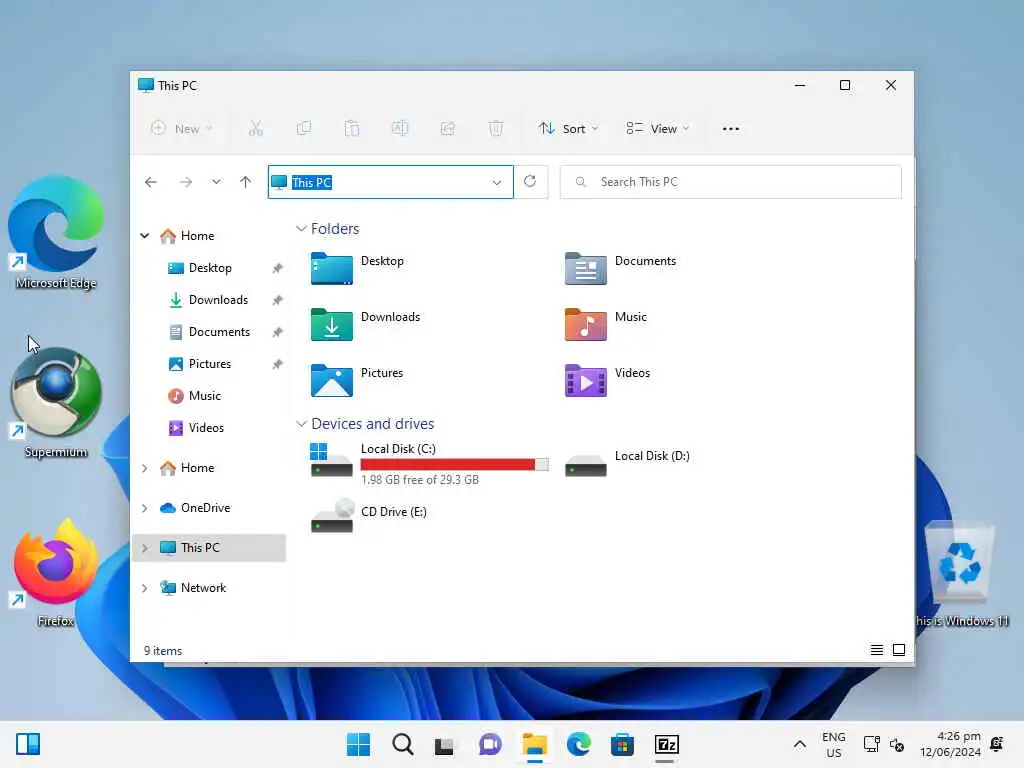Click ENG US language indicator
Screen dimensions: 1024x768
pyautogui.click(x=833, y=744)
